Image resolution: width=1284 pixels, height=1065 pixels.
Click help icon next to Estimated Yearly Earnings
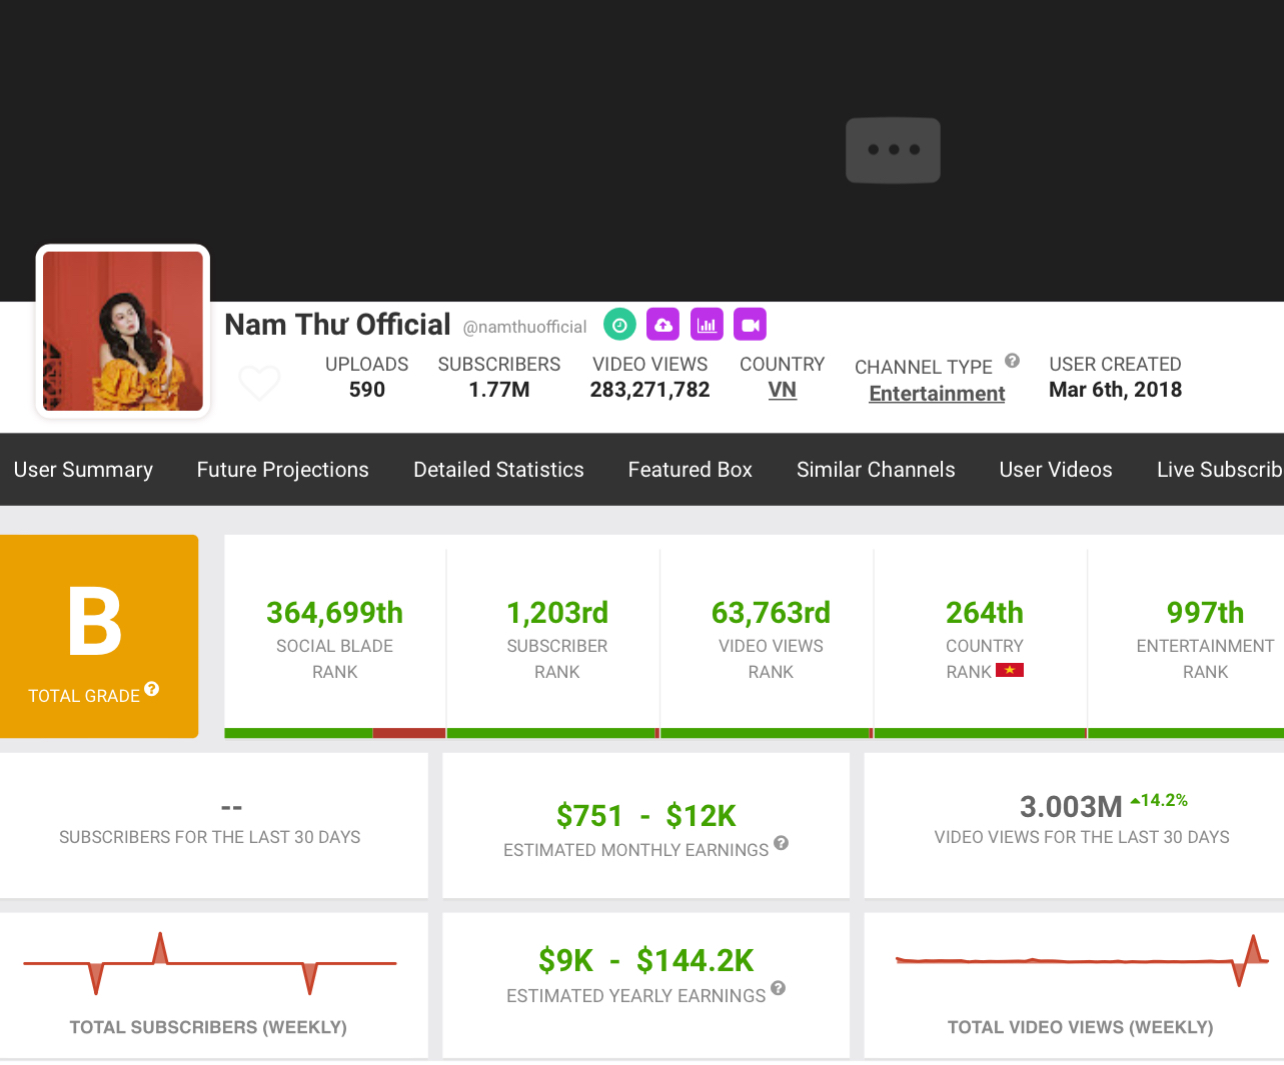(778, 988)
